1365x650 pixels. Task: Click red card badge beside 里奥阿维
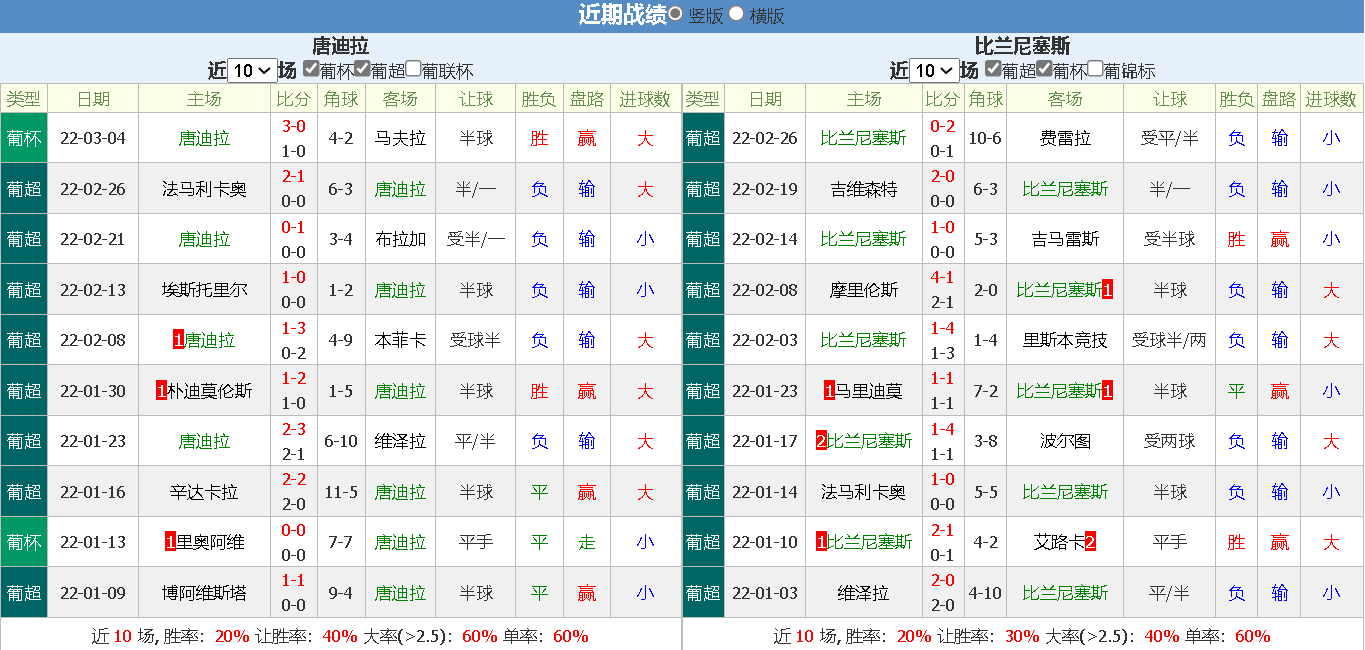coord(171,542)
